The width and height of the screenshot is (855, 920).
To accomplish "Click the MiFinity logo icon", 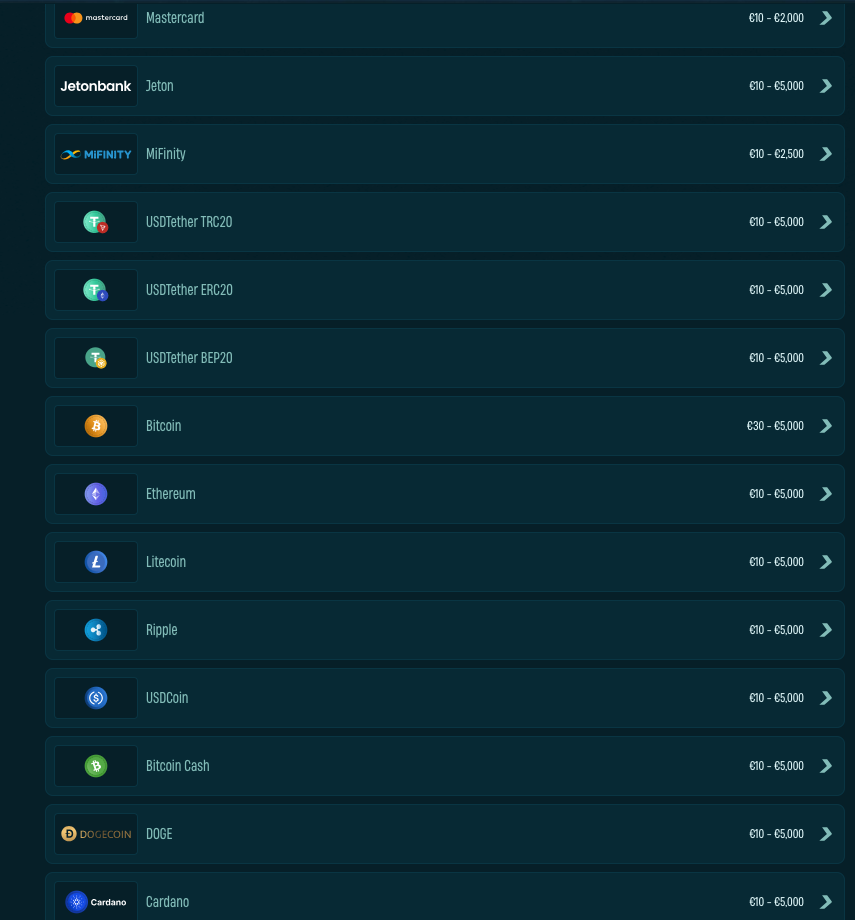I will (x=96, y=154).
